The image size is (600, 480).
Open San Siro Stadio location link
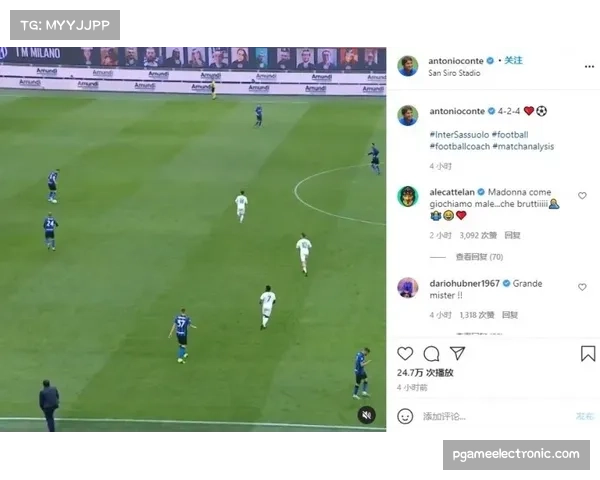point(454,73)
